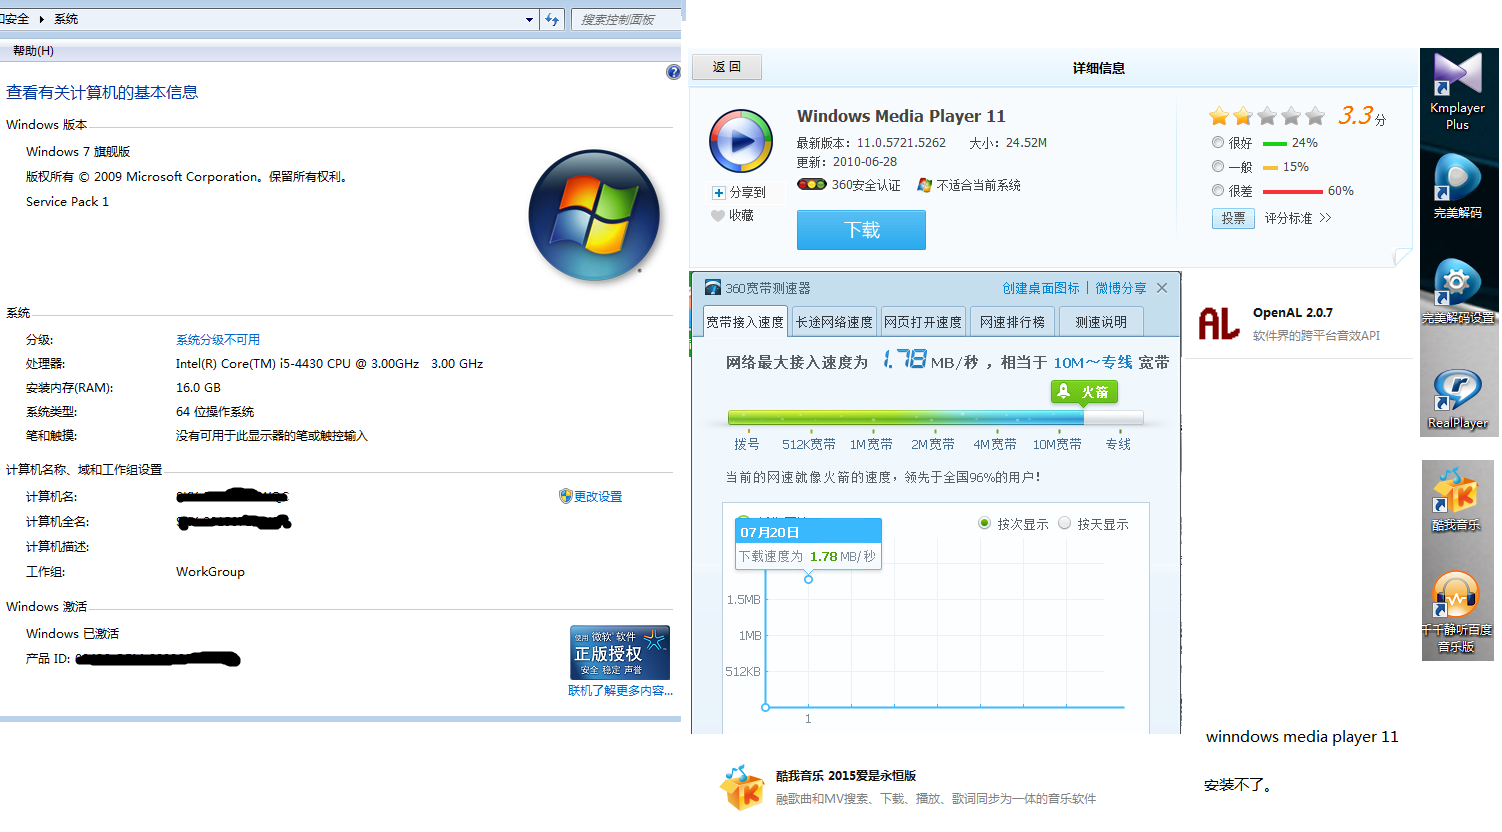Select the 一般 rating radio button
Image resolution: width=1502 pixels, height=832 pixels.
1217,166
